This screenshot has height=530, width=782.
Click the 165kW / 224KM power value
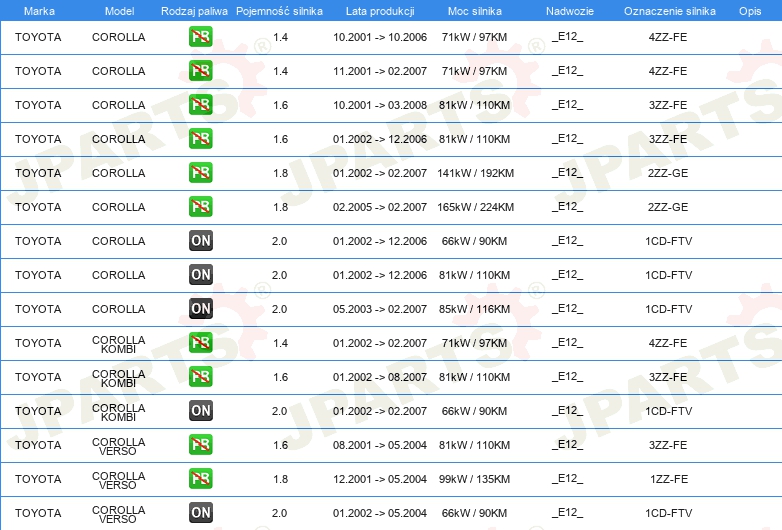pyautogui.click(x=475, y=207)
